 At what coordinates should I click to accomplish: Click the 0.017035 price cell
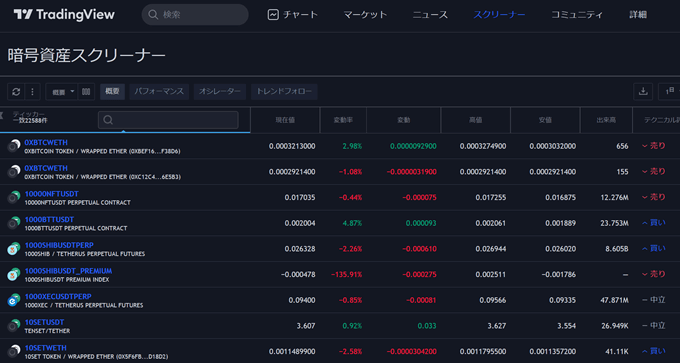tap(300, 197)
